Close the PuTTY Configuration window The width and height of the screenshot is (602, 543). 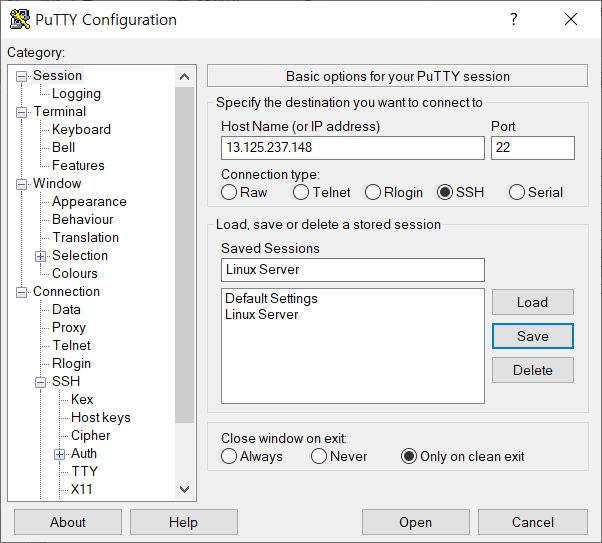click(x=571, y=19)
